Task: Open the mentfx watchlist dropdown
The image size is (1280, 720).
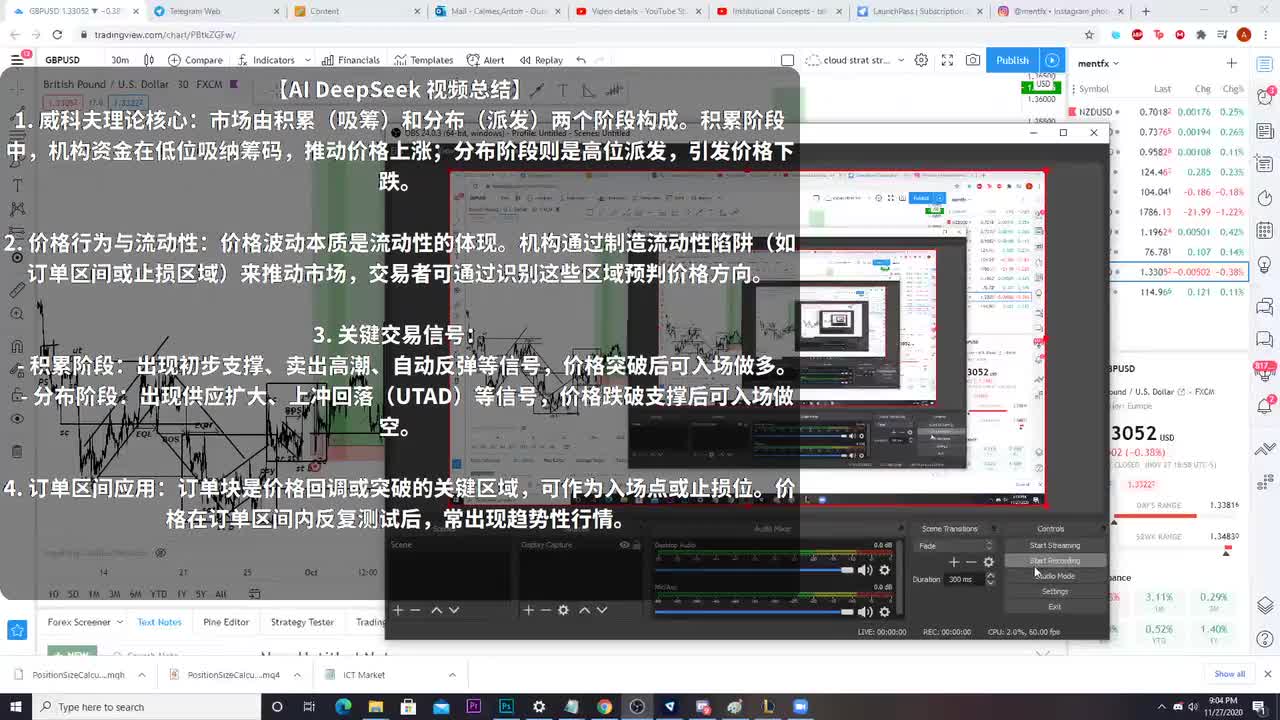Action: 1098,63
